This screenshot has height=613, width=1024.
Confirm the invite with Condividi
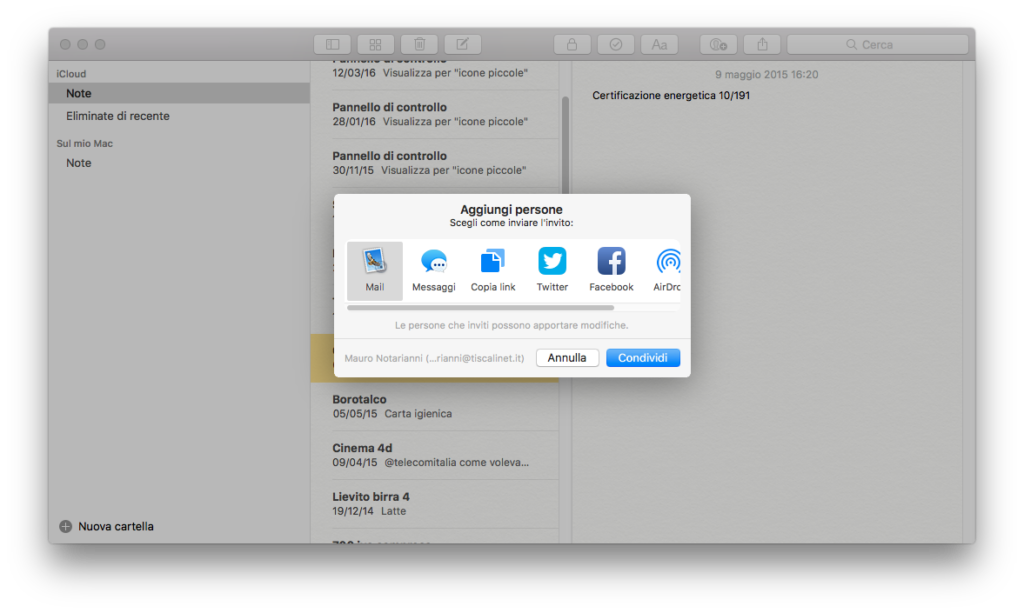(x=643, y=357)
